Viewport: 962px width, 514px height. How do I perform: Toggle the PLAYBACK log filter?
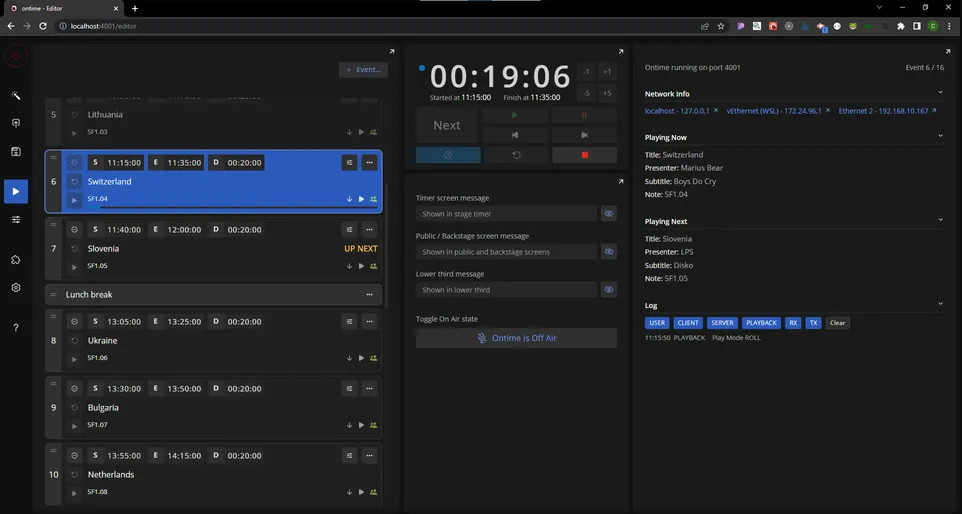coord(761,323)
